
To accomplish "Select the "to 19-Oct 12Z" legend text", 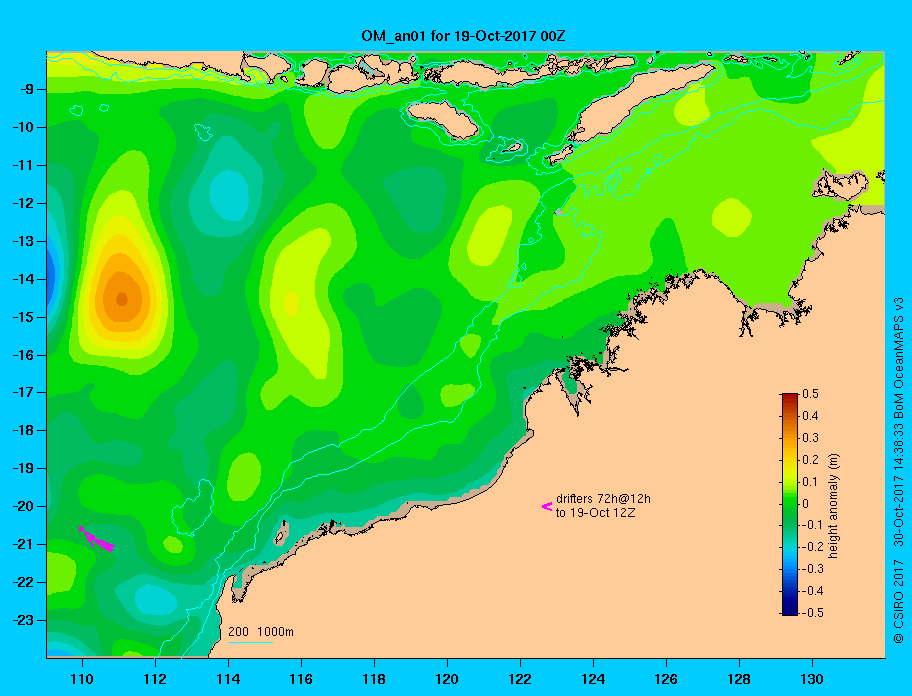I will coord(595,513).
